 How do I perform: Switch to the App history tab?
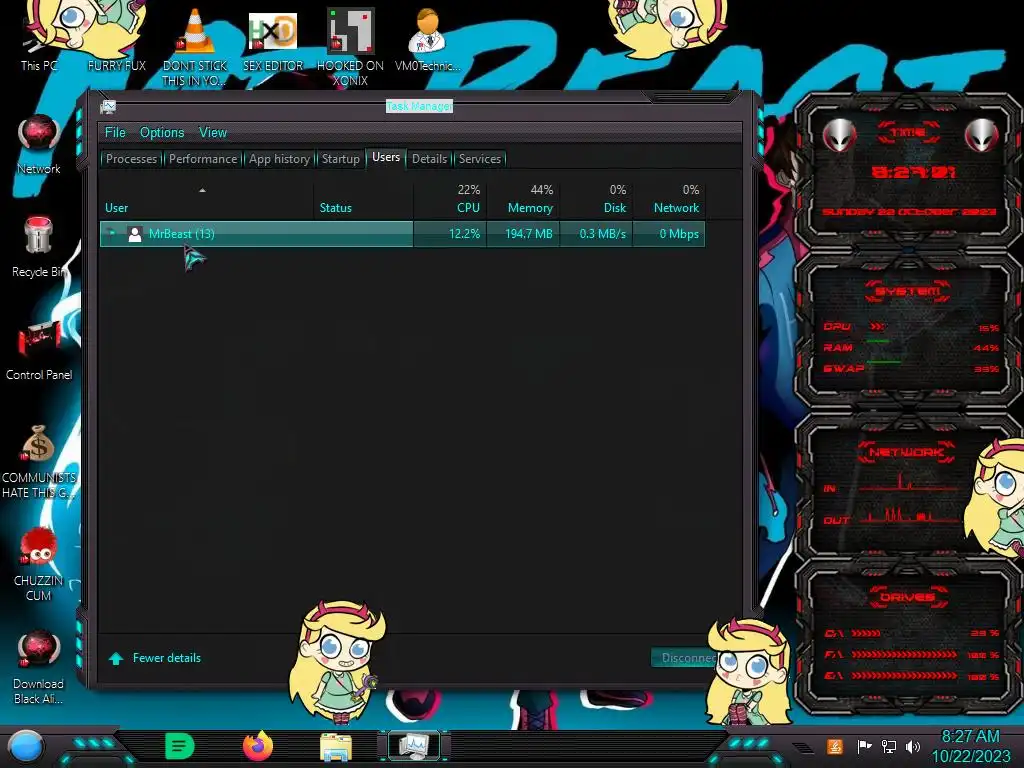(280, 159)
